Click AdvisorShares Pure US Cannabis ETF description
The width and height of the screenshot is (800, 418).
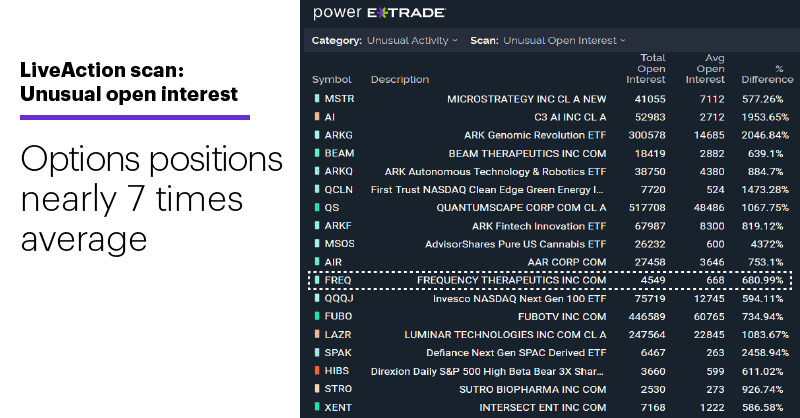coord(515,244)
